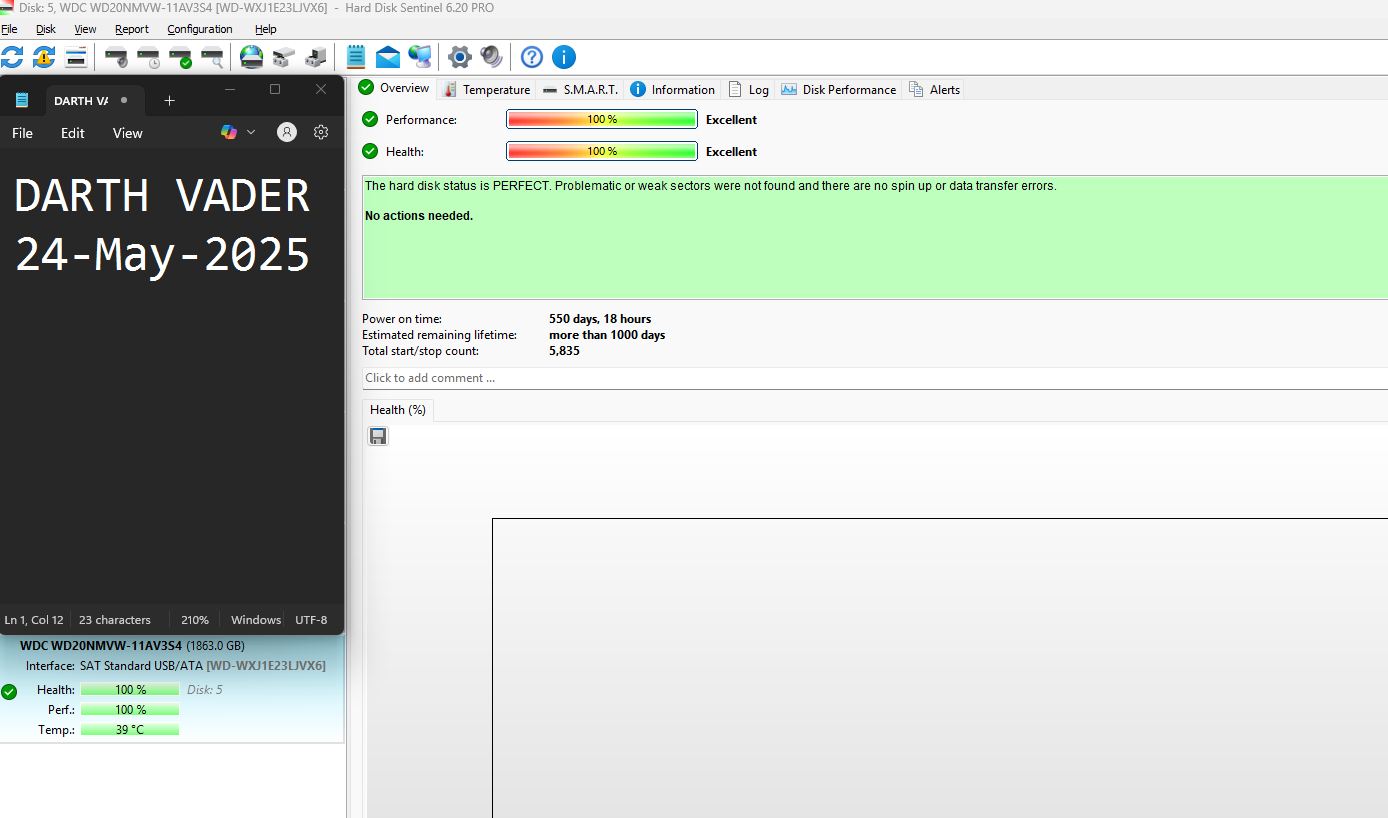Click the blue envelope e-mail toolbar icon

[388, 57]
